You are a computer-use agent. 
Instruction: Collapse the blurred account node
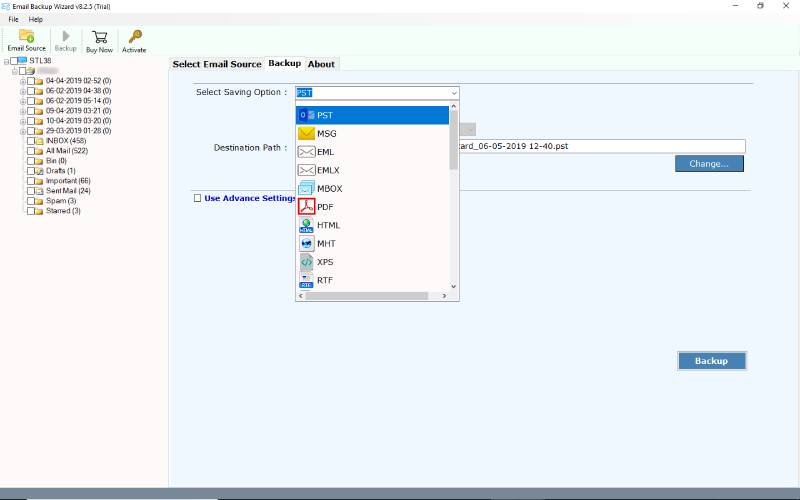tap(15, 71)
